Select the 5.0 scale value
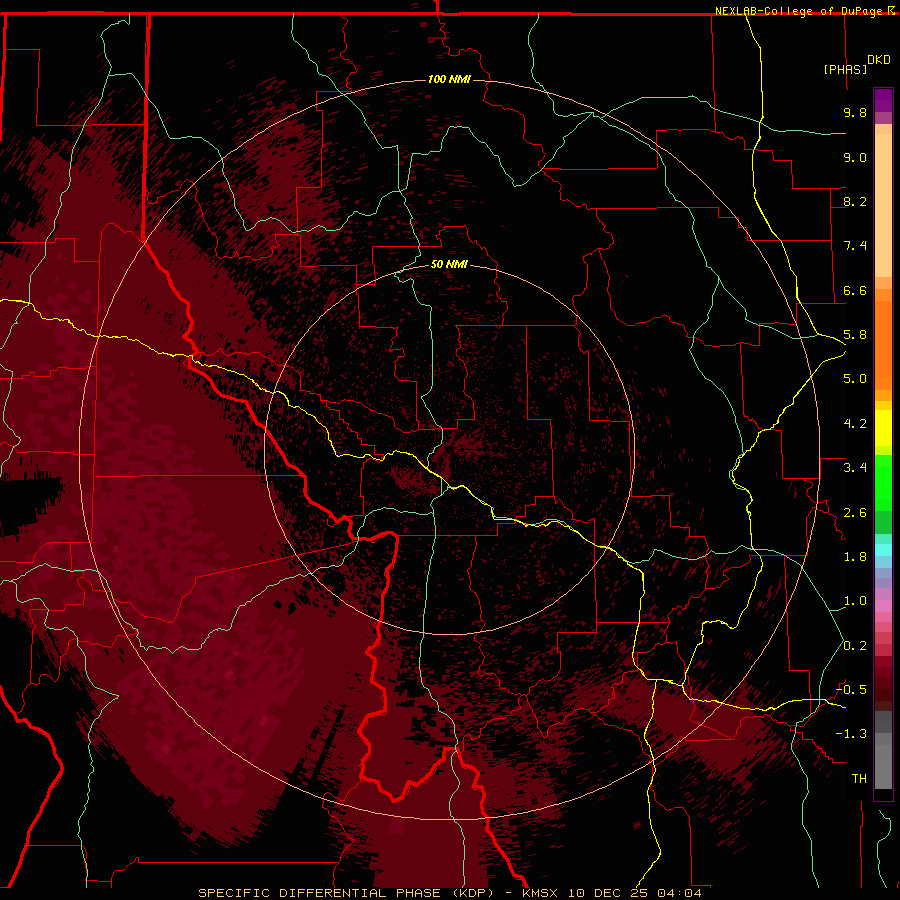This screenshot has width=900, height=900. pos(855,379)
